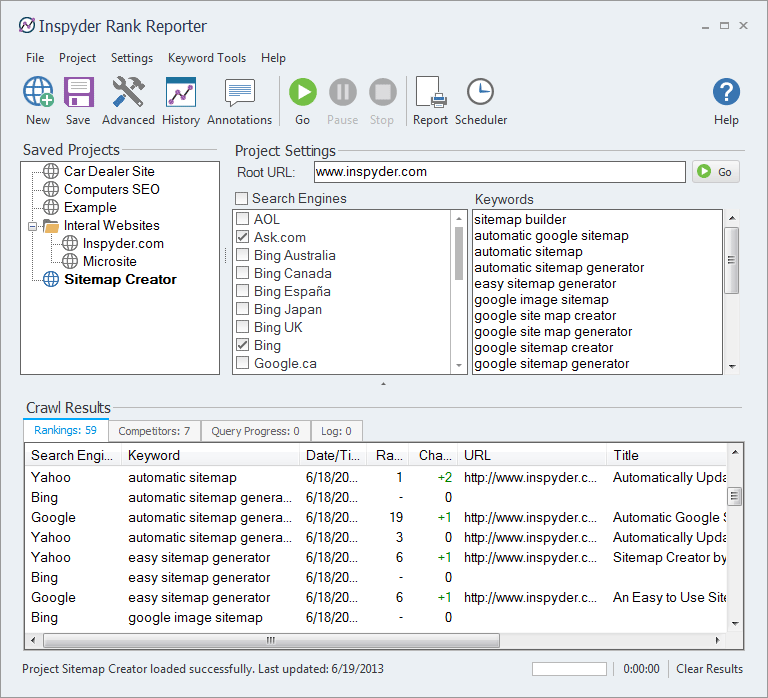Click search engines list scroll up arrow
This screenshot has height=698, width=768.
point(459,218)
